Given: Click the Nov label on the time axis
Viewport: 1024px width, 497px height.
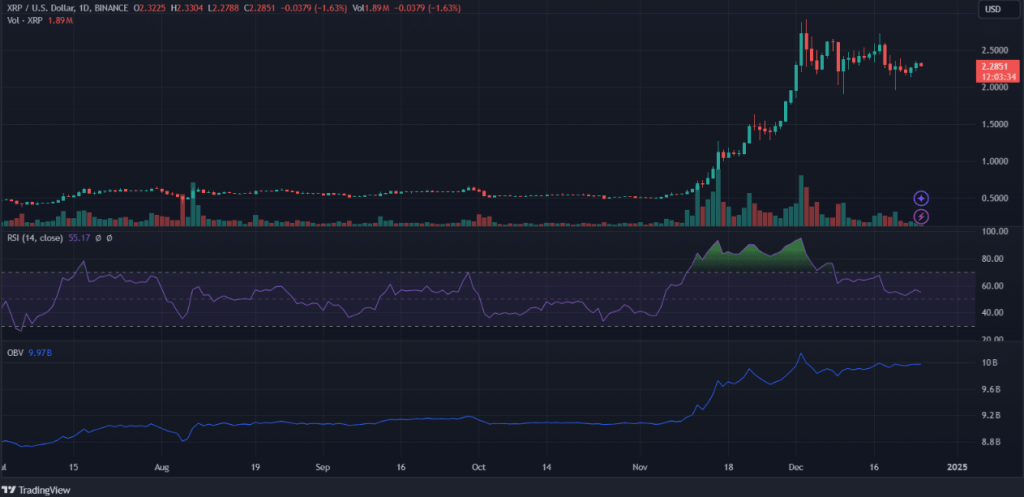Looking at the screenshot, I should (640, 468).
